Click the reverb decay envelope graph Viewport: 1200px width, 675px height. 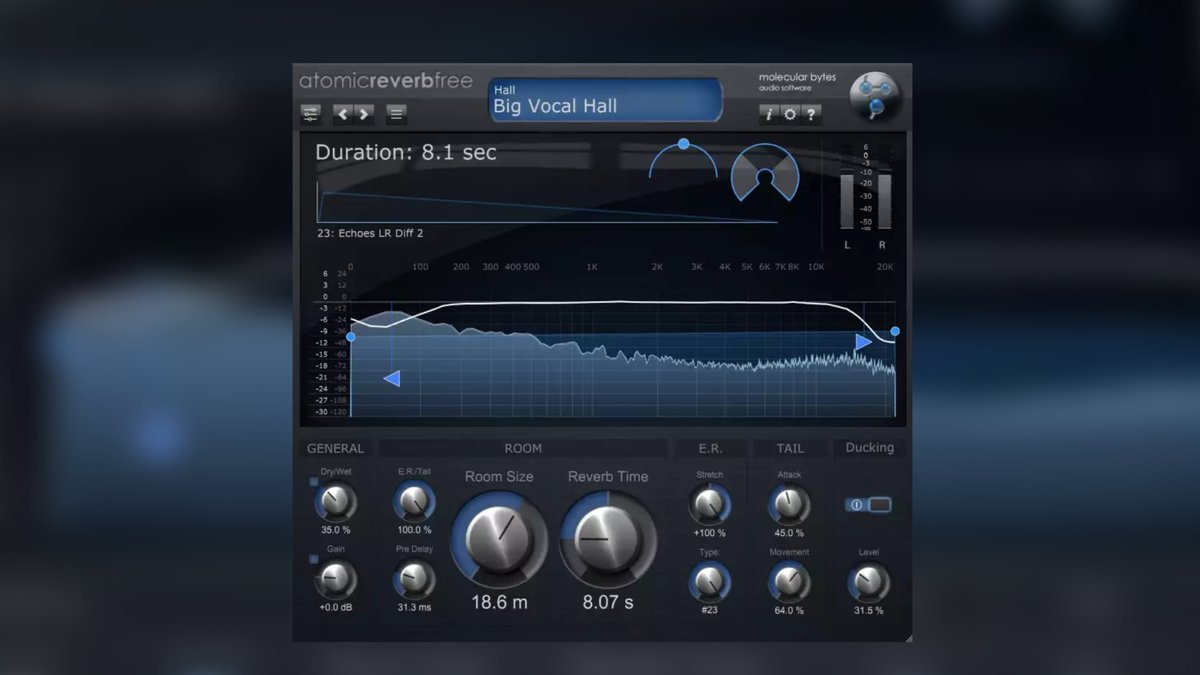[547, 202]
